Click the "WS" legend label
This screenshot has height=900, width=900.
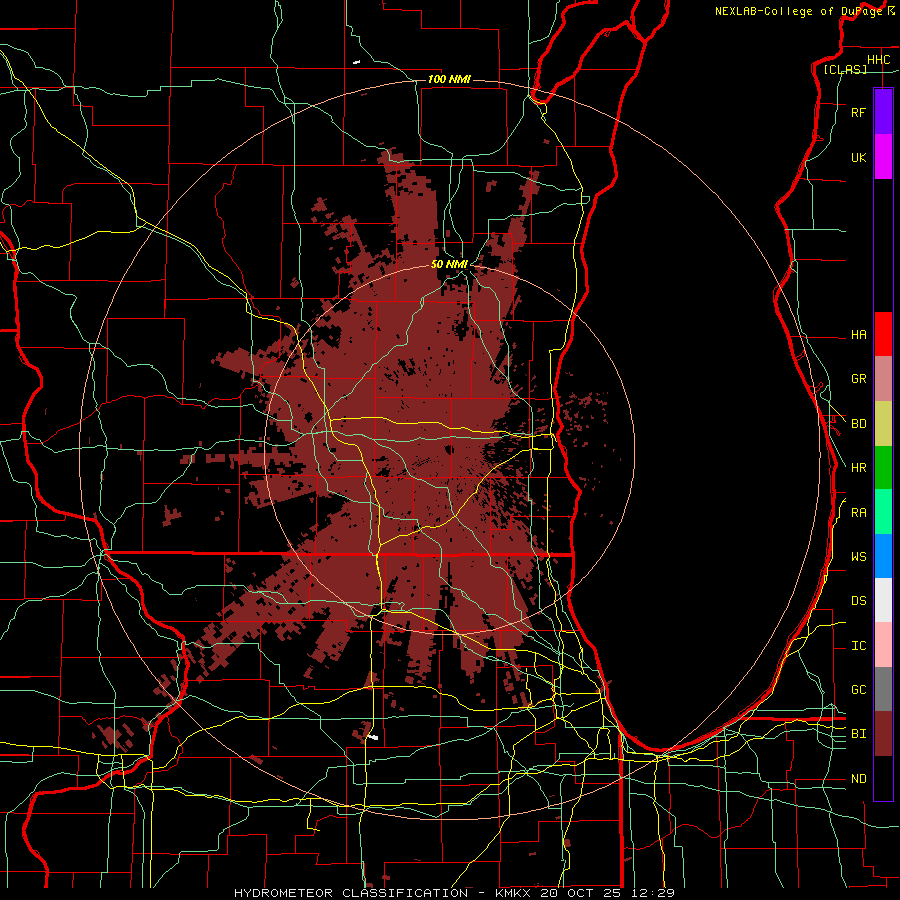858,557
